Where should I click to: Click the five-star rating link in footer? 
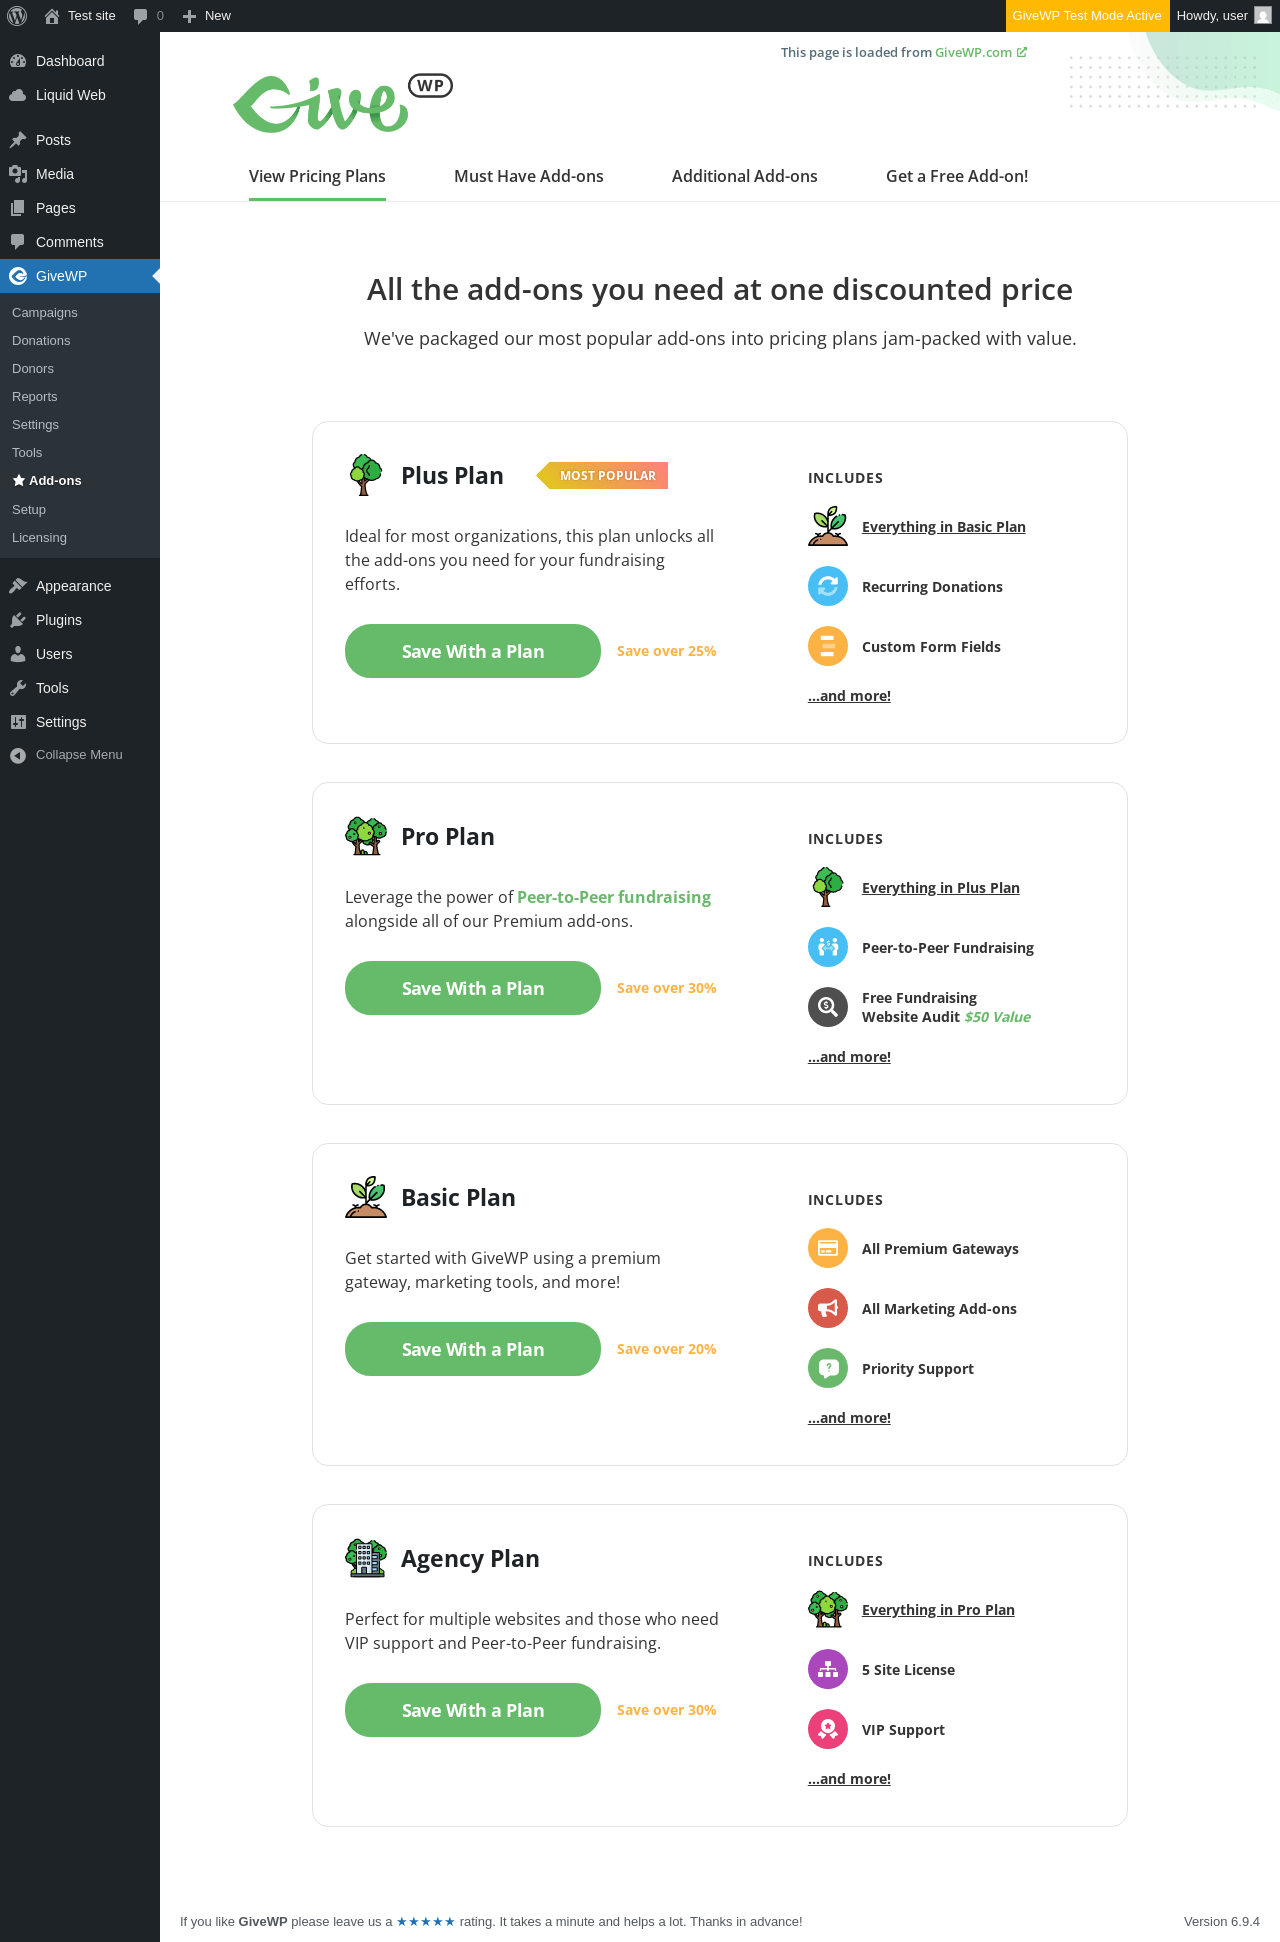pos(426,1921)
